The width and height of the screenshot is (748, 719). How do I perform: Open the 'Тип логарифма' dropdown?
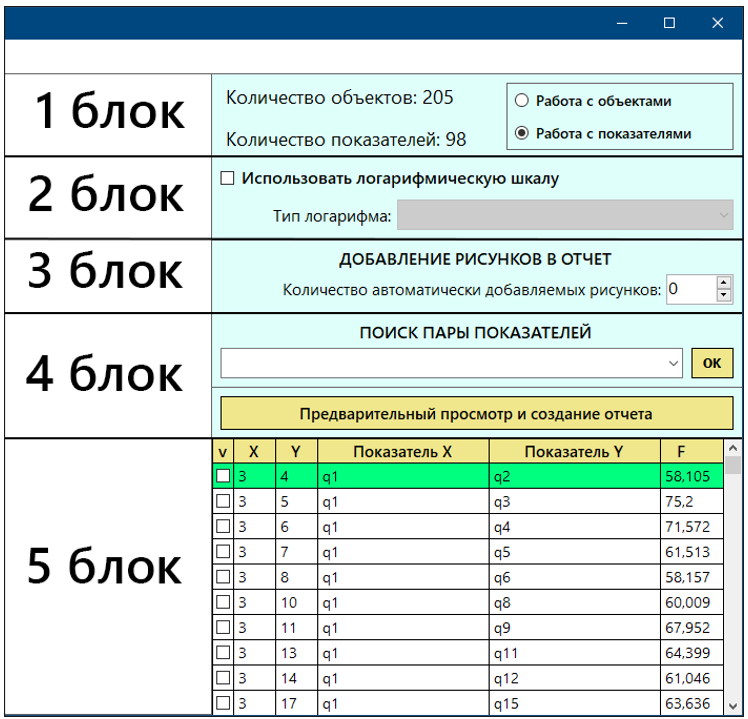coord(565,215)
